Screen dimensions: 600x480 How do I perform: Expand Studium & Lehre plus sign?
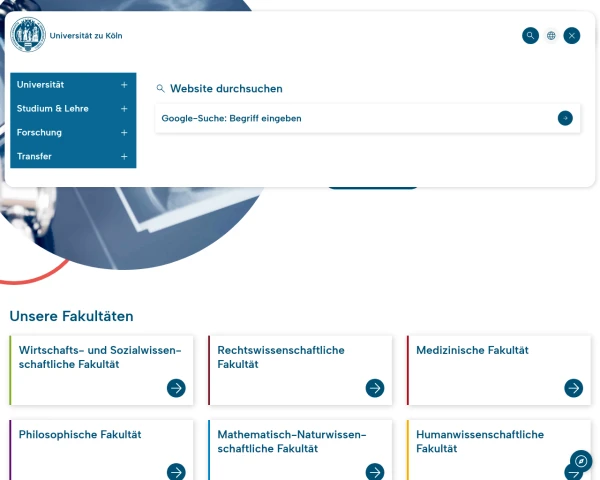pos(124,109)
